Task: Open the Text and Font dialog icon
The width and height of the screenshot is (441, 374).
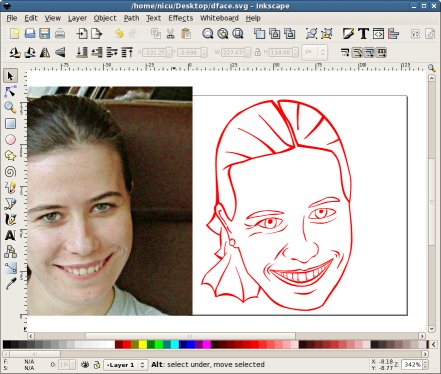Action: point(363,33)
